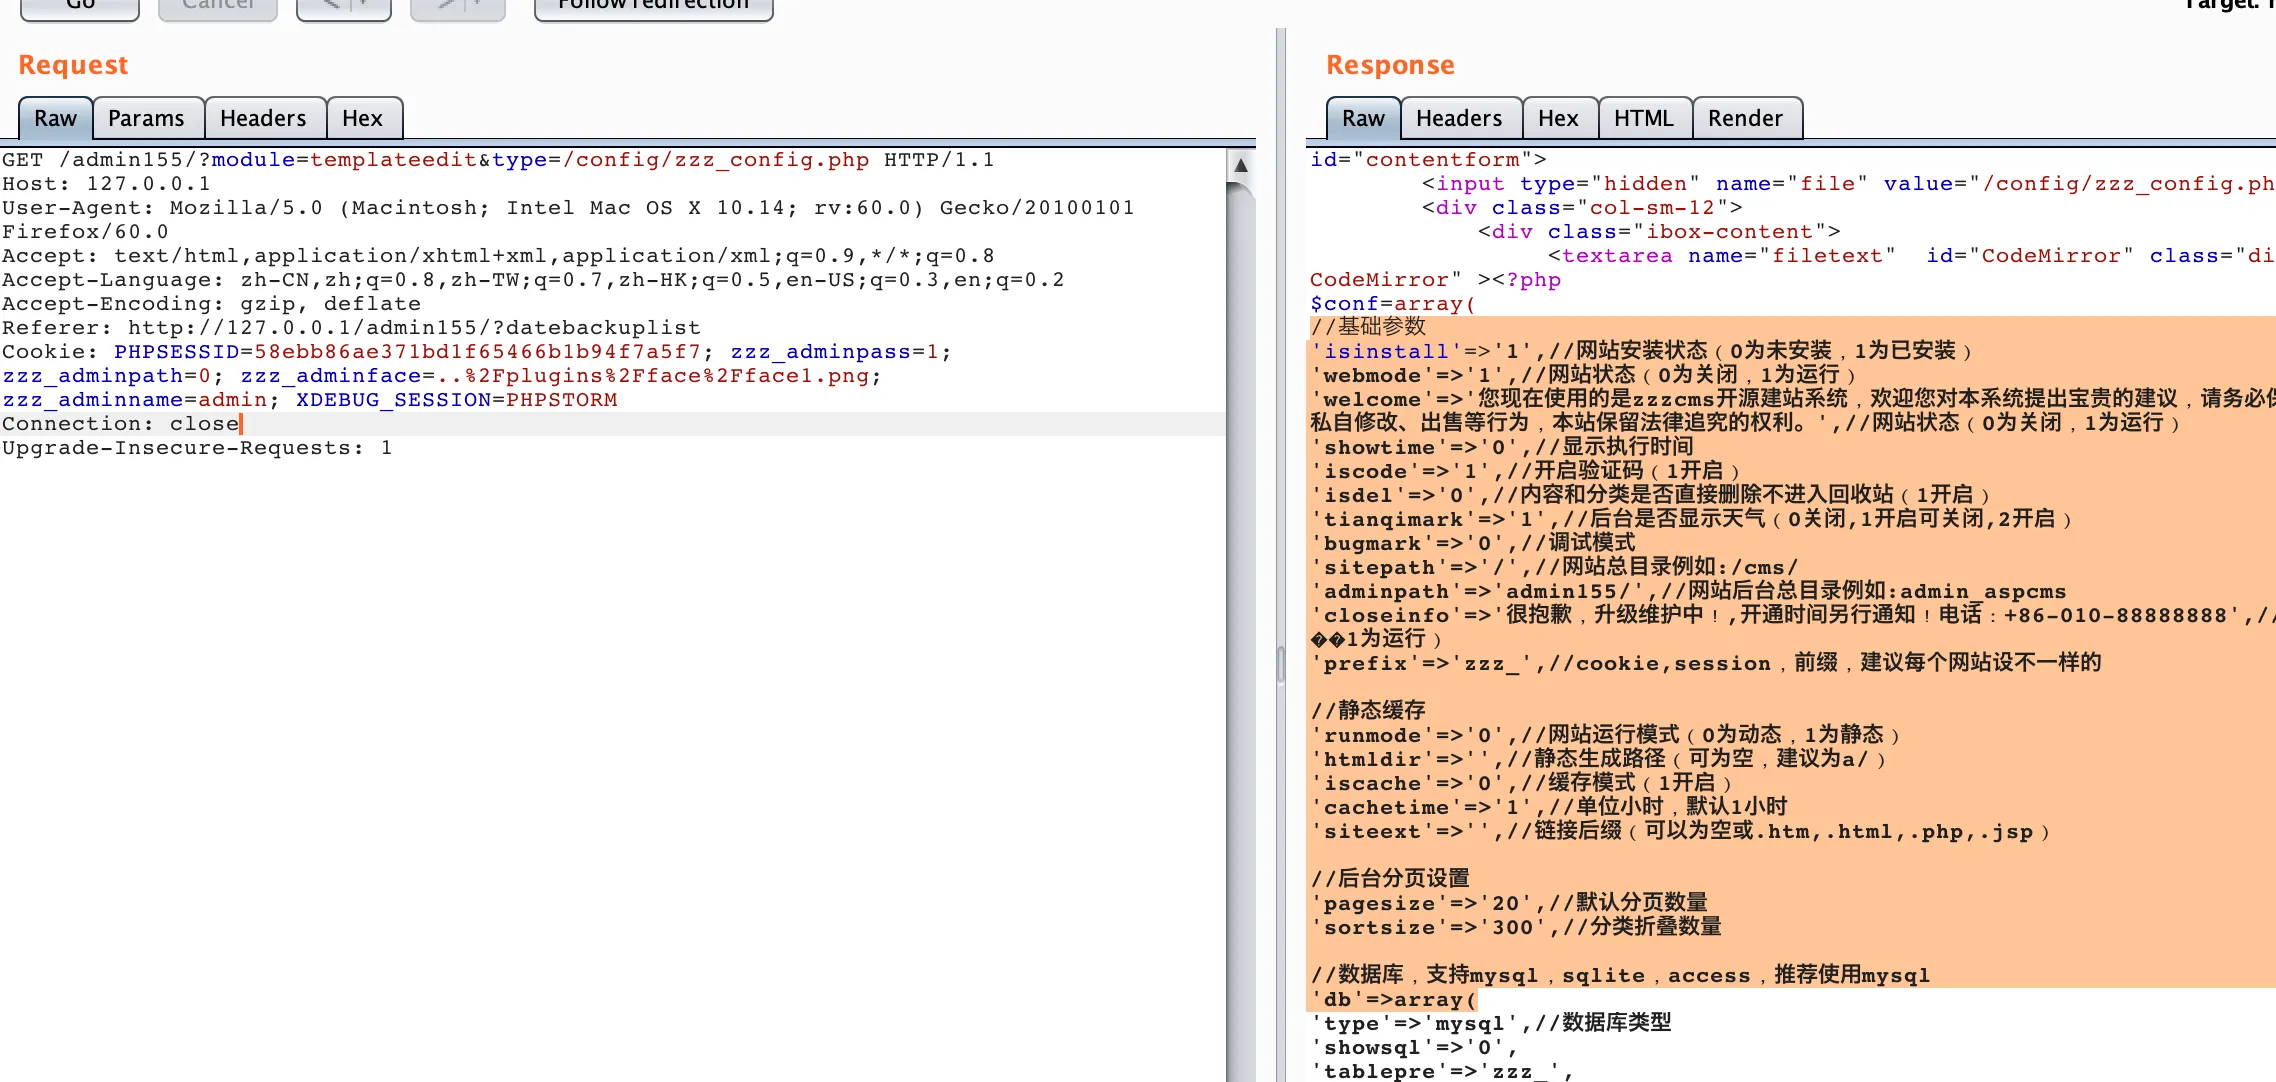This screenshot has height=1082, width=2276.
Task: Click the Follow redirection button
Action: click(653, 6)
